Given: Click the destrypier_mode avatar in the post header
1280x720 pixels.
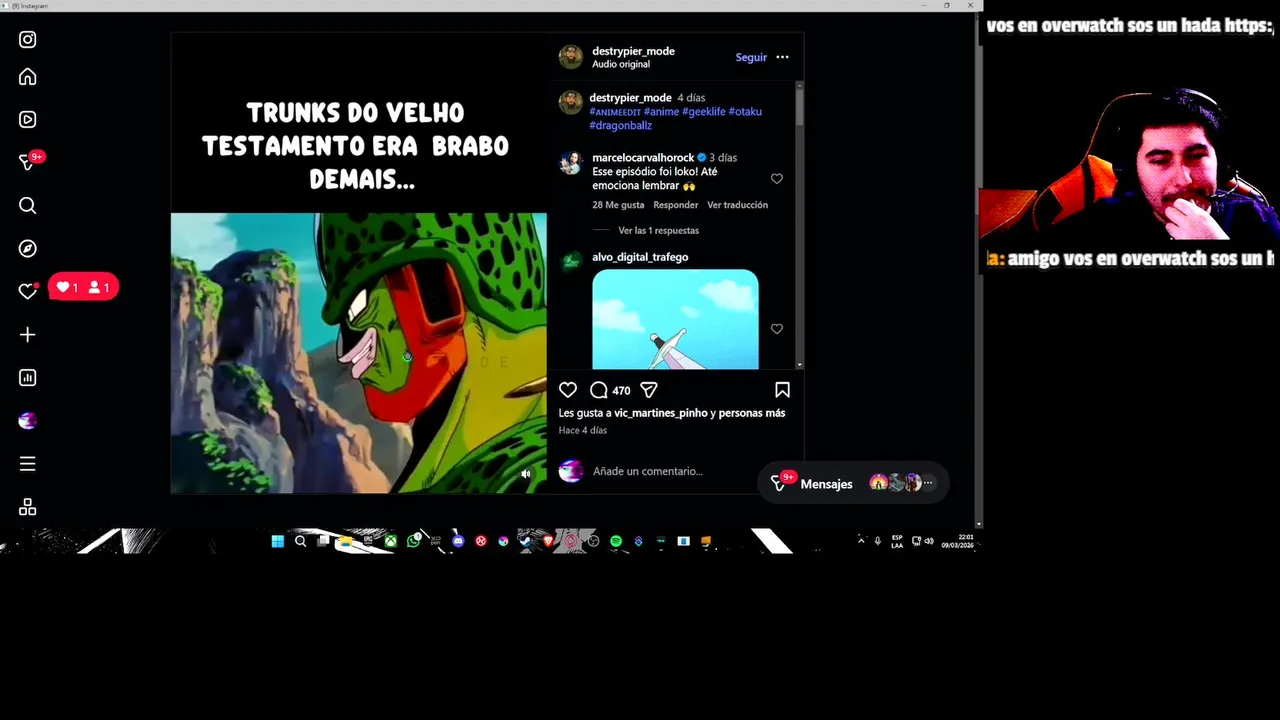Looking at the screenshot, I should point(571,57).
